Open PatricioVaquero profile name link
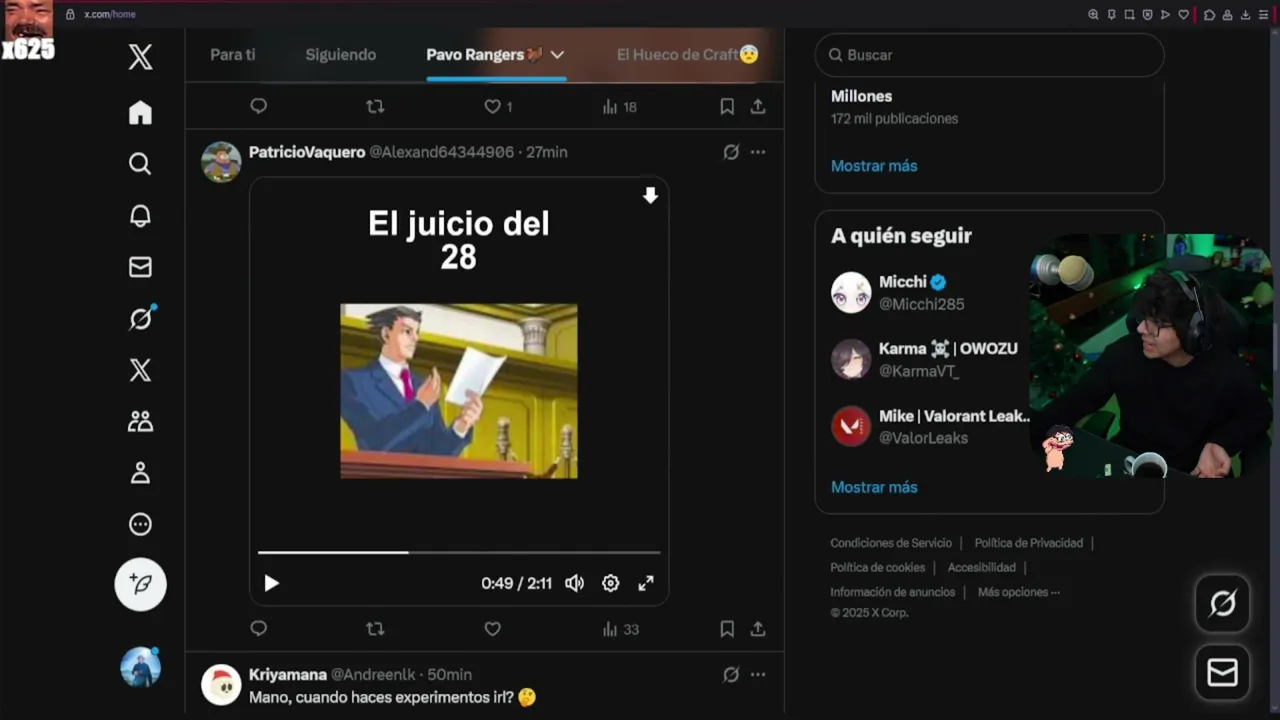This screenshot has width=1280, height=720. pos(307,152)
